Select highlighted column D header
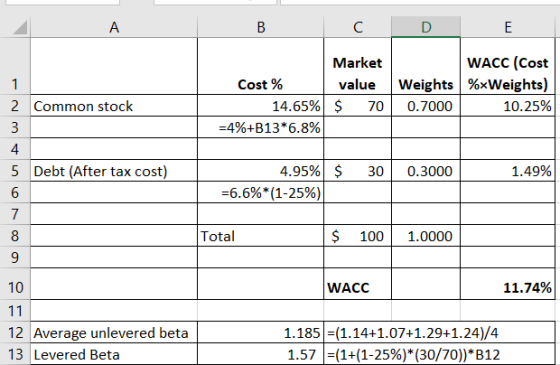The image size is (560, 365). (x=426, y=27)
